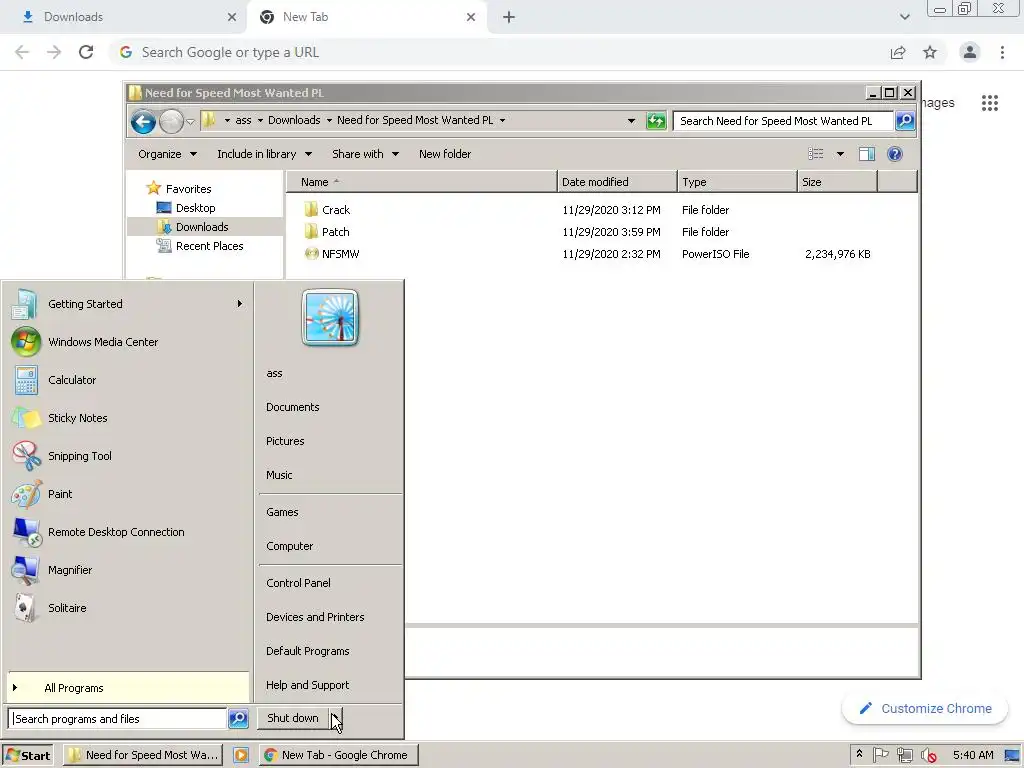The height and width of the screenshot is (768, 1024).
Task: Sort by Date modified column header
Action: click(x=617, y=182)
